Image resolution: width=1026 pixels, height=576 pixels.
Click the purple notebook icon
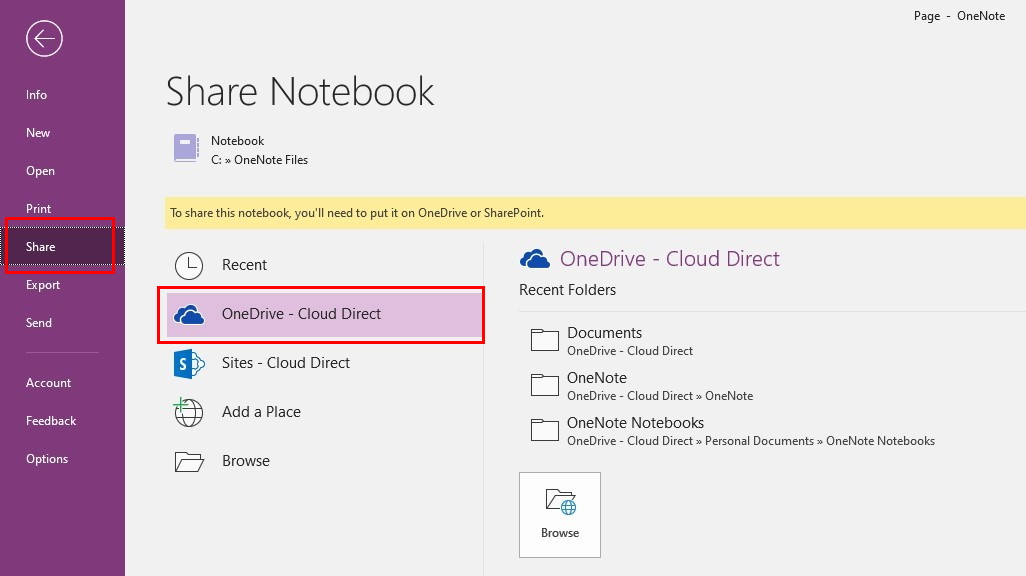[x=186, y=148]
